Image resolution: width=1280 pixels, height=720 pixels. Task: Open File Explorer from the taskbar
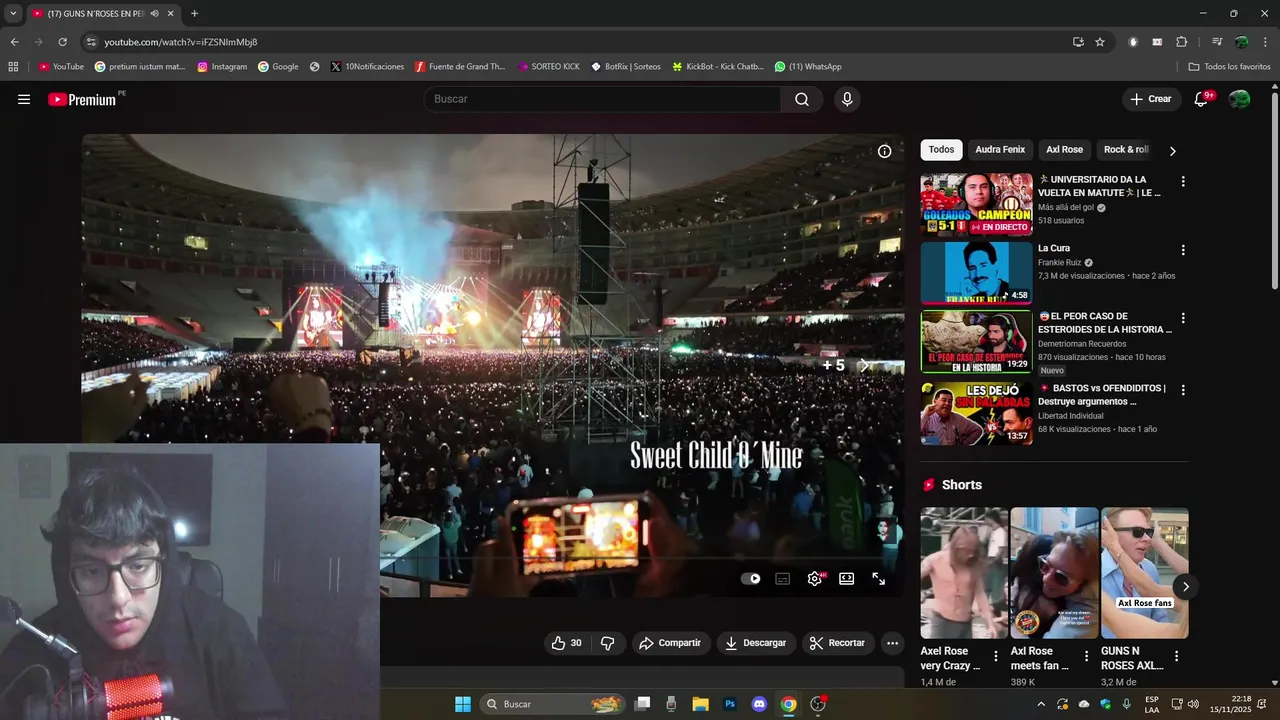pos(700,704)
